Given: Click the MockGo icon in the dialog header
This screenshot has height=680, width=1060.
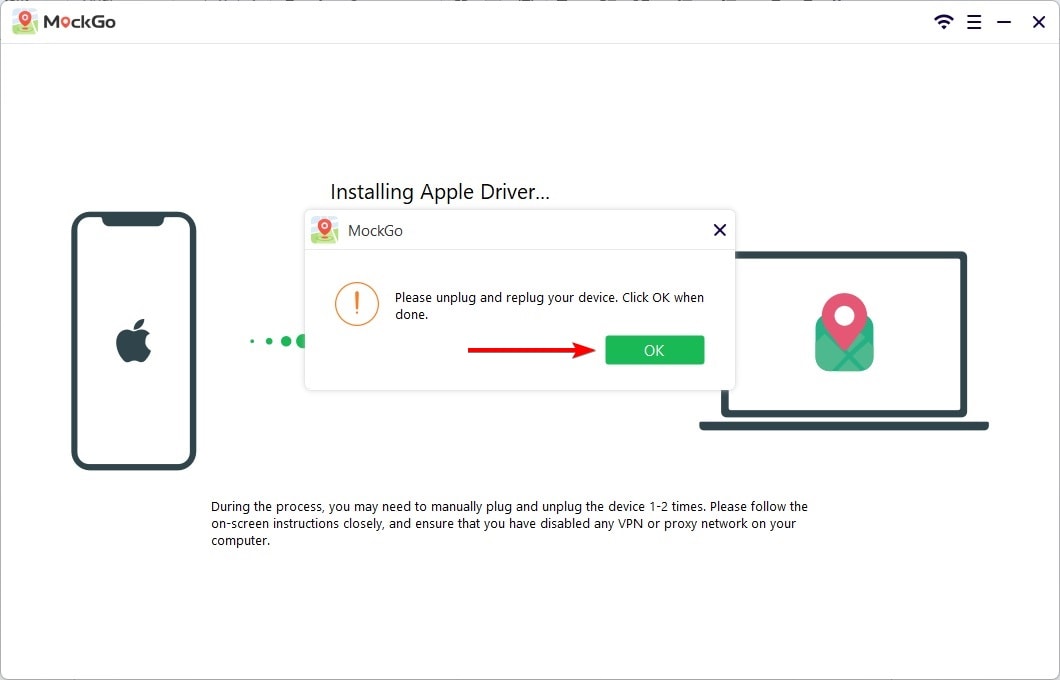Looking at the screenshot, I should pos(324,230).
